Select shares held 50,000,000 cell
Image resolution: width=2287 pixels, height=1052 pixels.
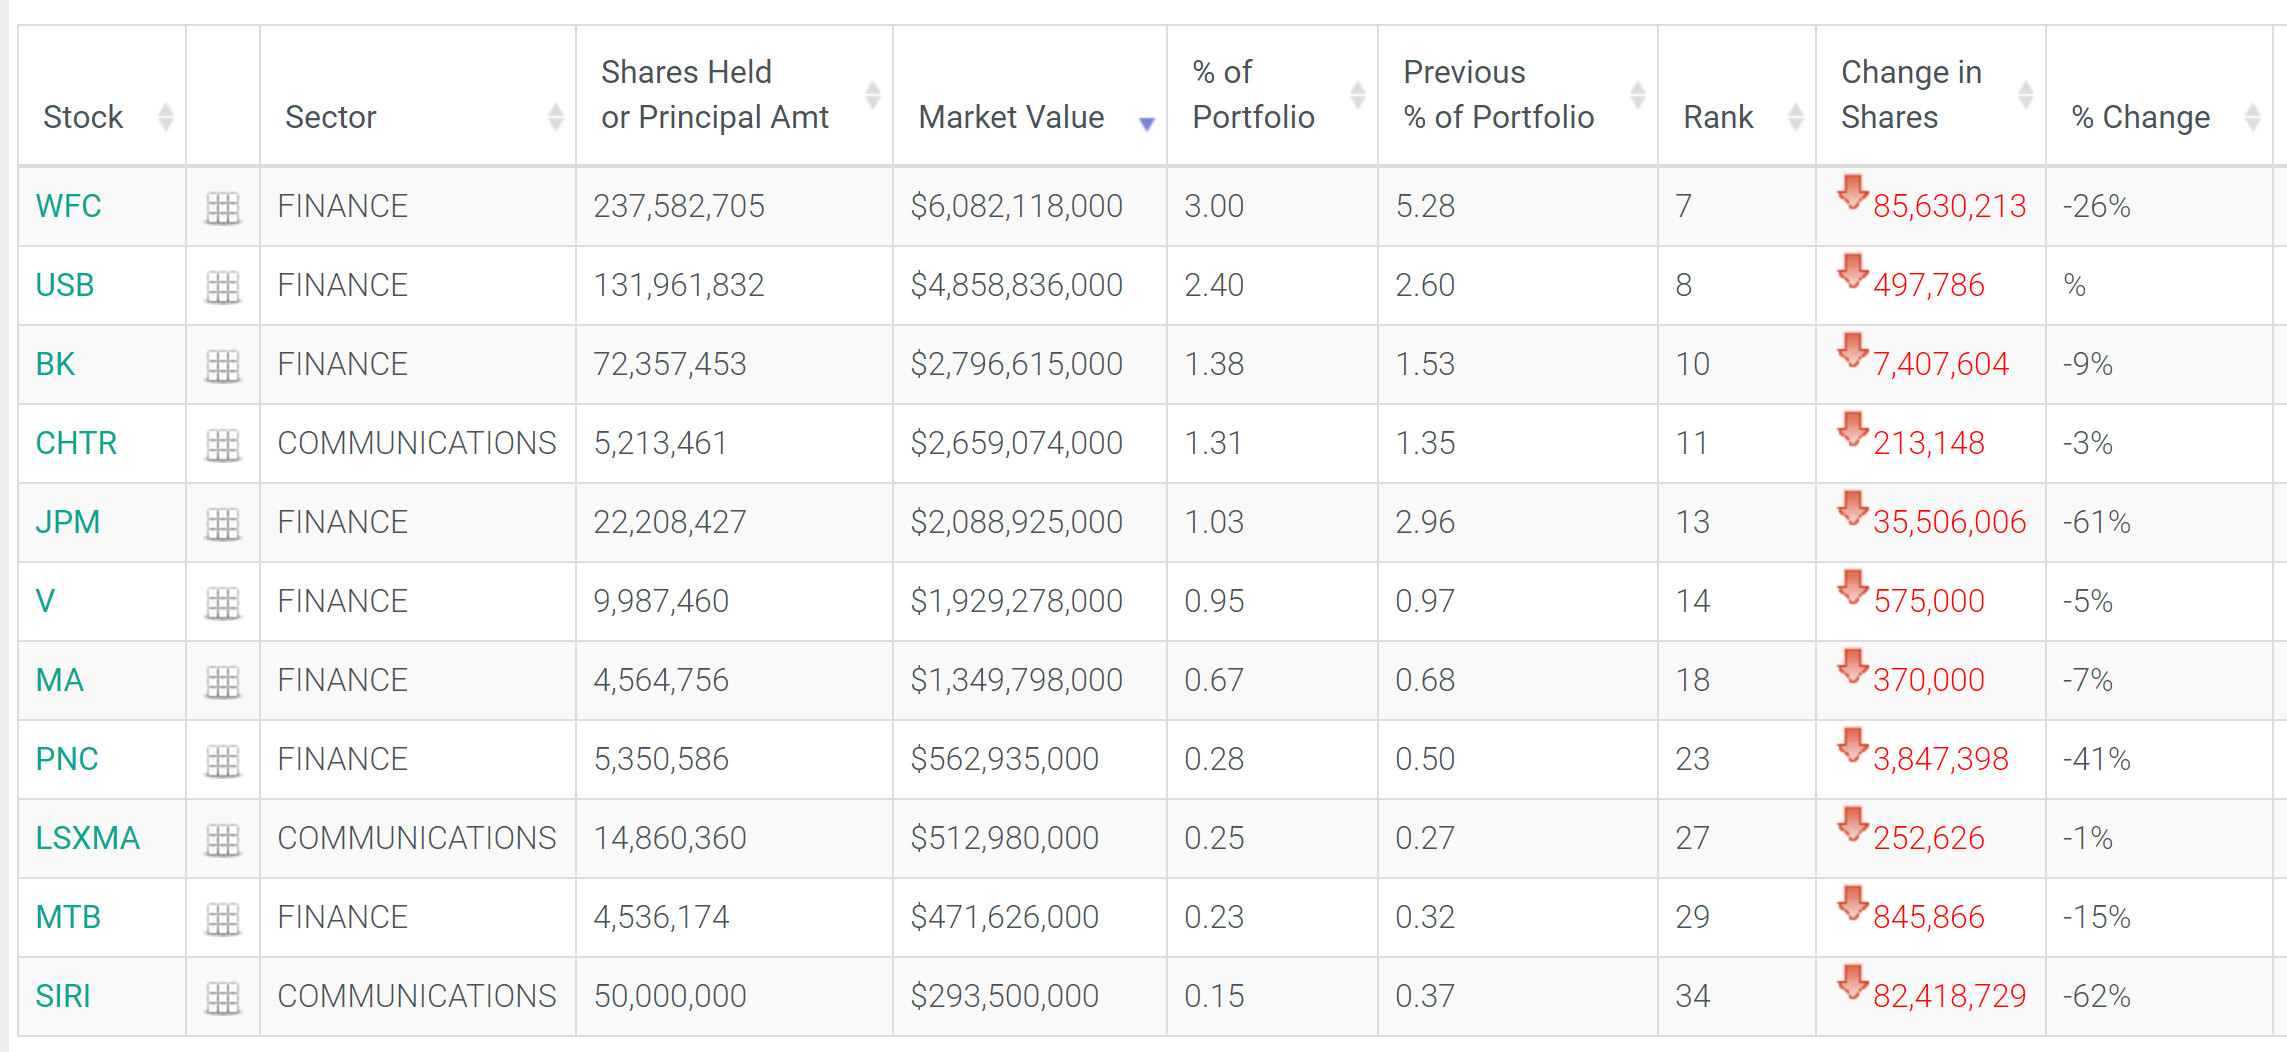[x=734, y=997]
